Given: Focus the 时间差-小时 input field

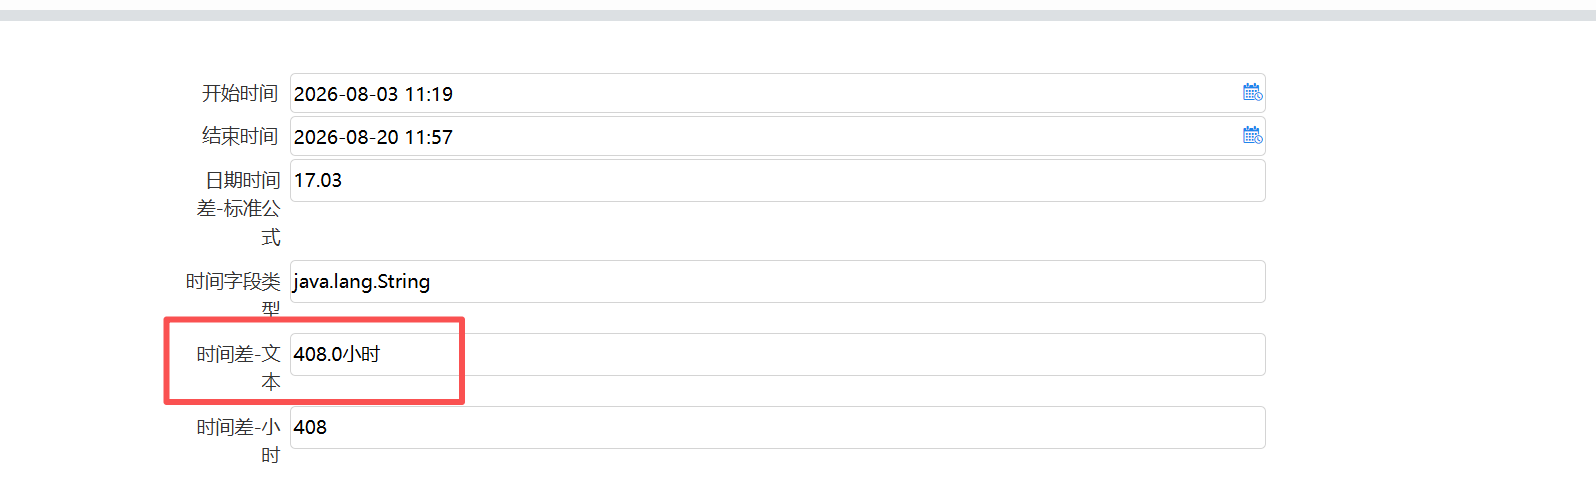Looking at the screenshot, I should [x=777, y=427].
